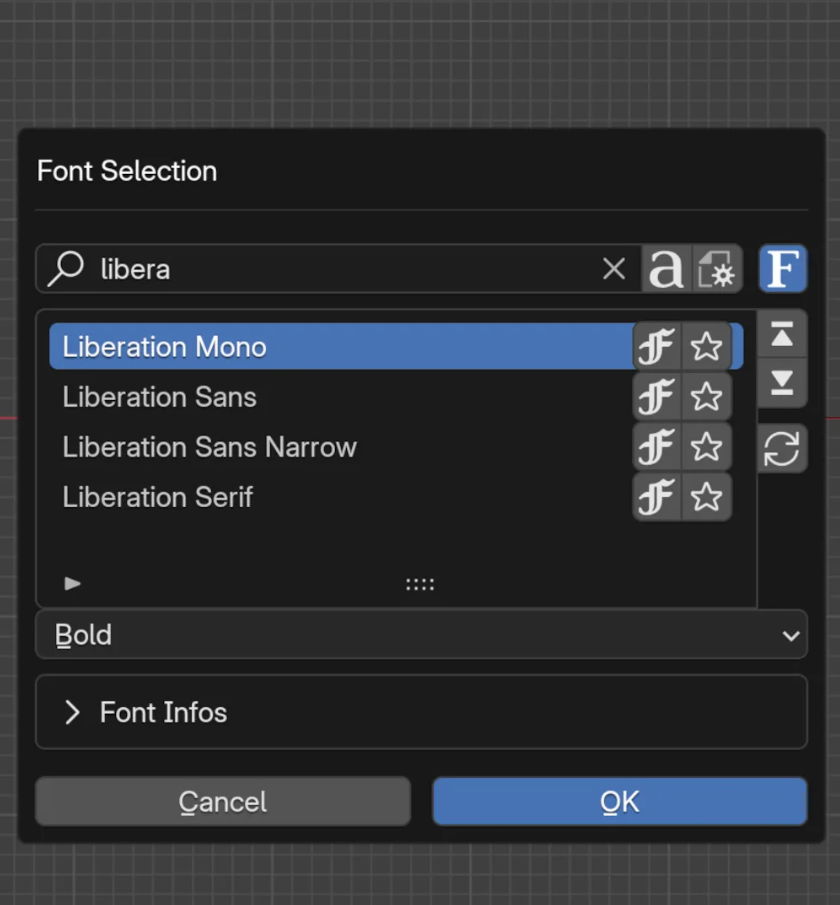Viewport: 840px width, 905px height.
Task: Expand the Font Infos panel
Action: [x=421, y=712]
